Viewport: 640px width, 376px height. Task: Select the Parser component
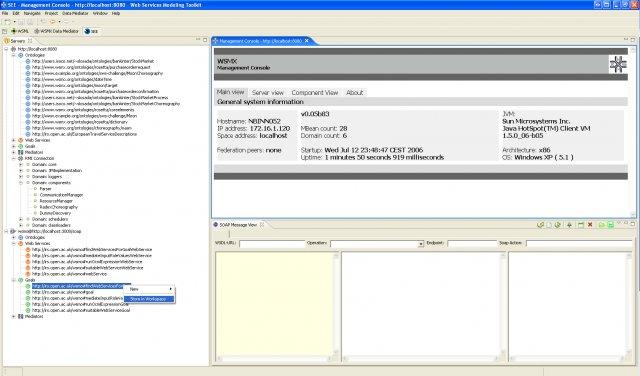click(45, 189)
